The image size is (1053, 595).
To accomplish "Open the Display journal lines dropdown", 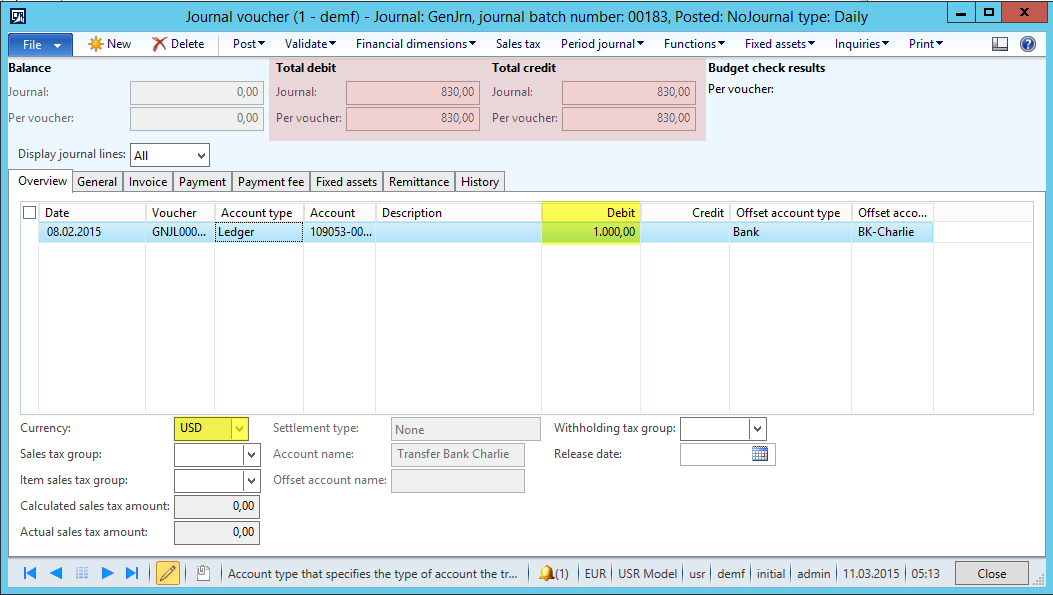I will click(x=201, y=155).
